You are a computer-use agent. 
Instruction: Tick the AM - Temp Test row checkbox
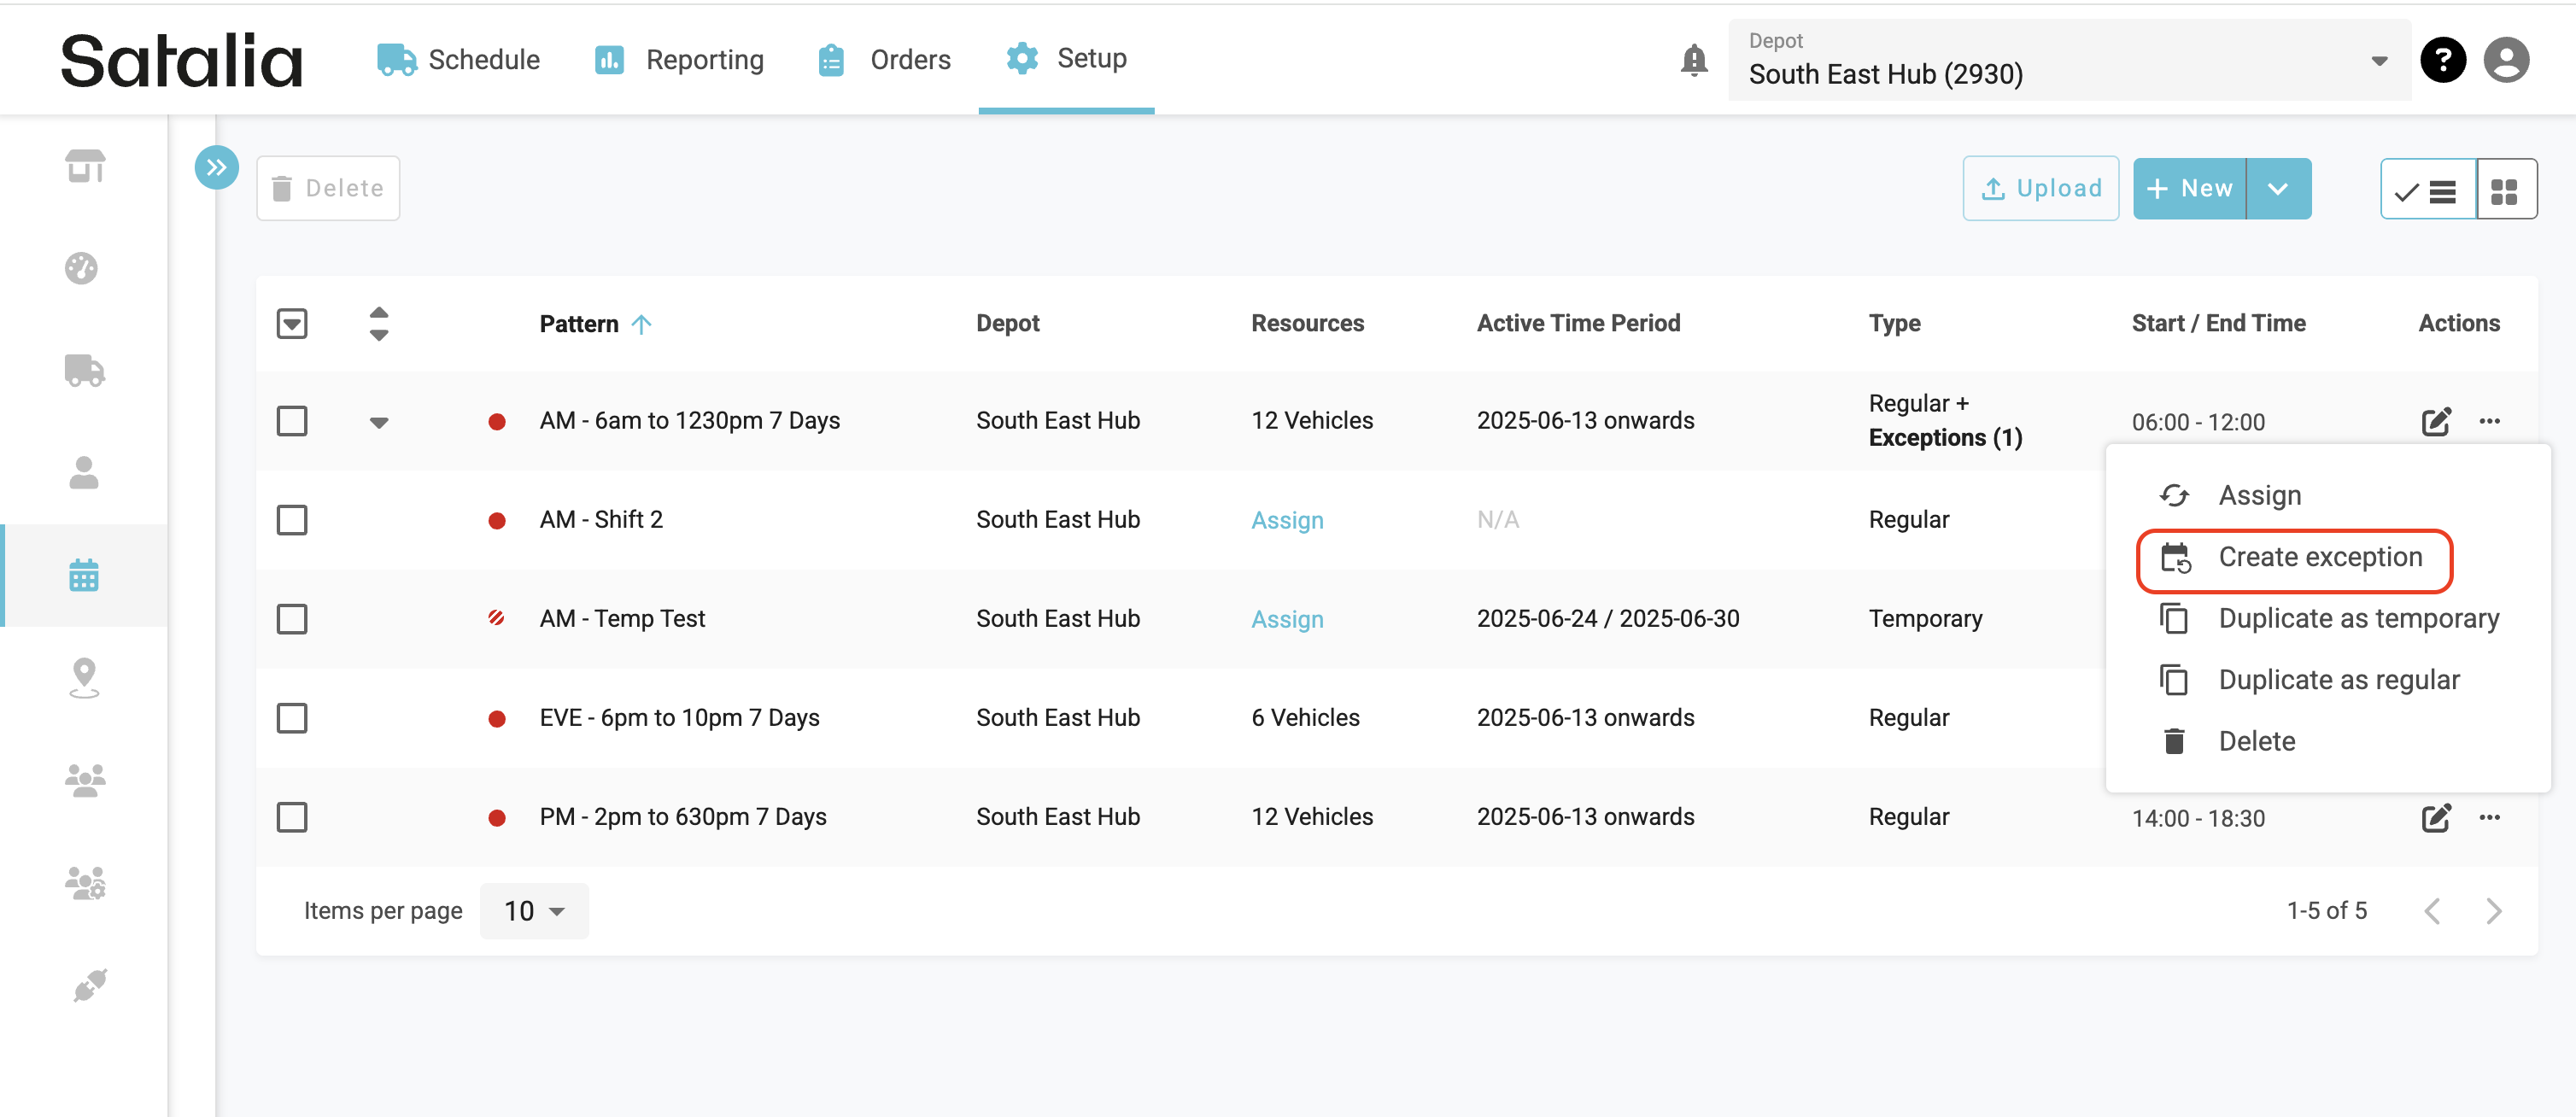click(292, 618)
